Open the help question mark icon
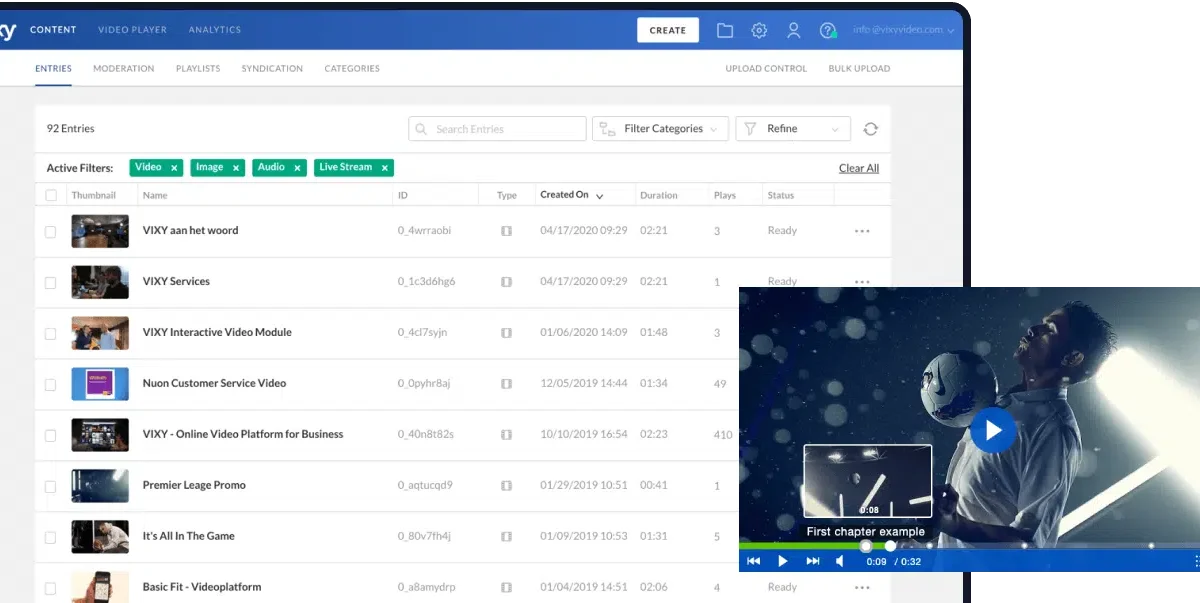This screenshot has height=603, width=1200. (828, 30)
